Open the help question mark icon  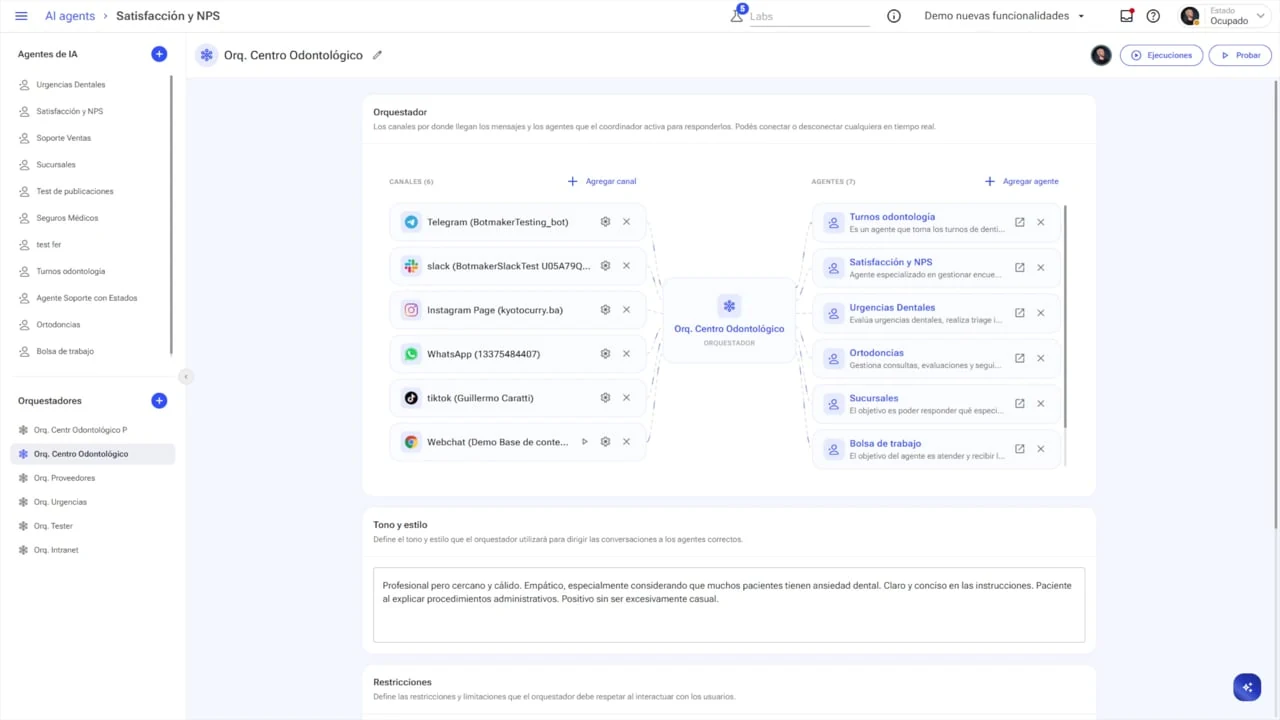(x=1153, y=16)
